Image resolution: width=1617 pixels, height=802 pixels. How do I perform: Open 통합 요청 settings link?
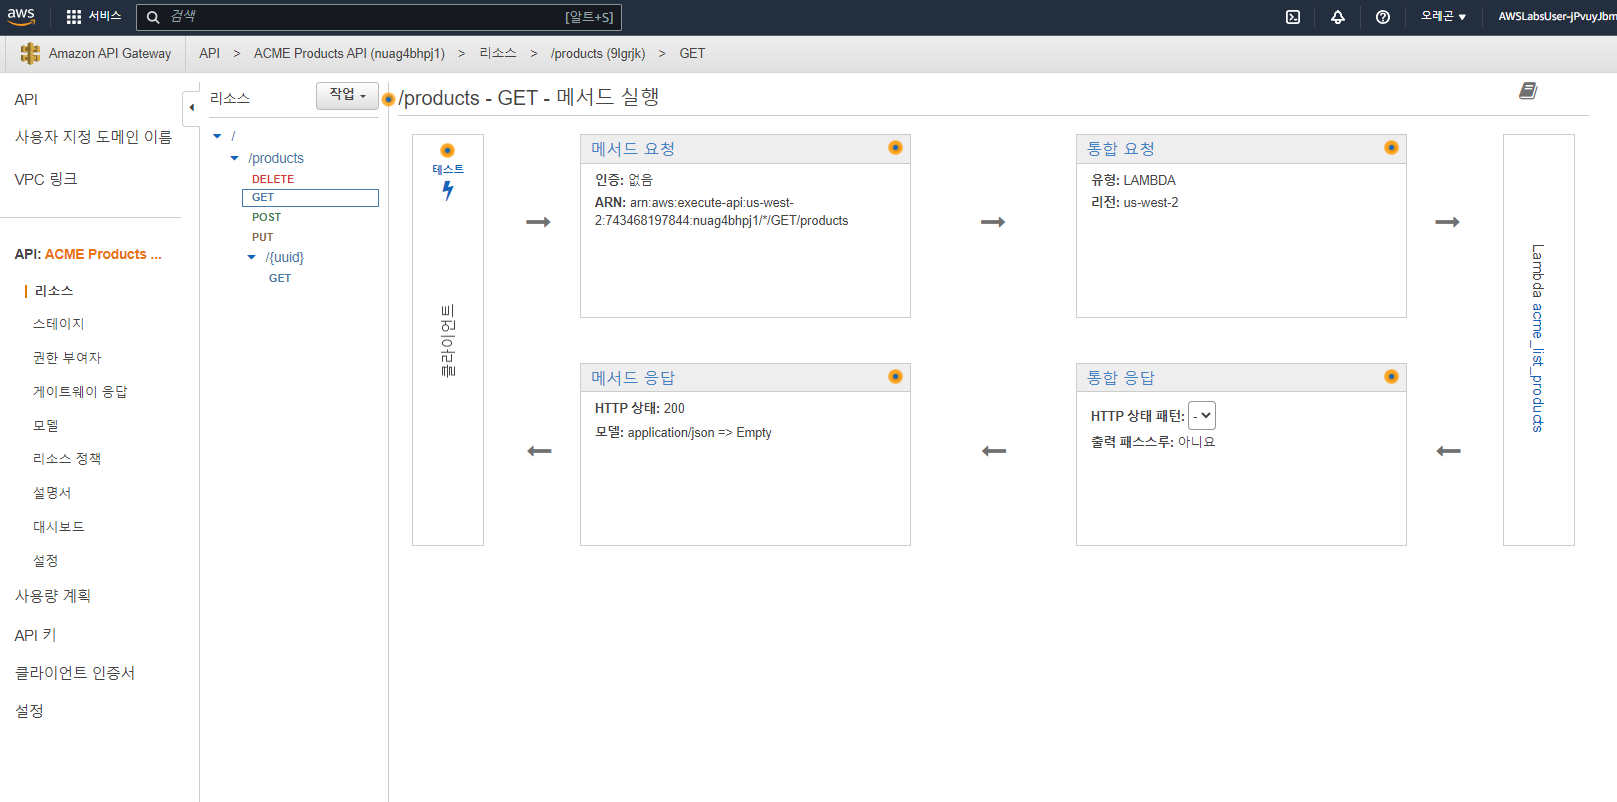(x=1121, y=149)
